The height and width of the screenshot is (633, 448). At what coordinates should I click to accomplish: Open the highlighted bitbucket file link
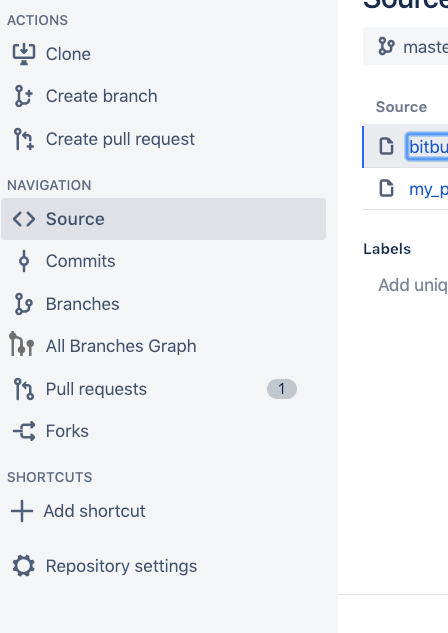pyautogui.click(x=427, y=147)
